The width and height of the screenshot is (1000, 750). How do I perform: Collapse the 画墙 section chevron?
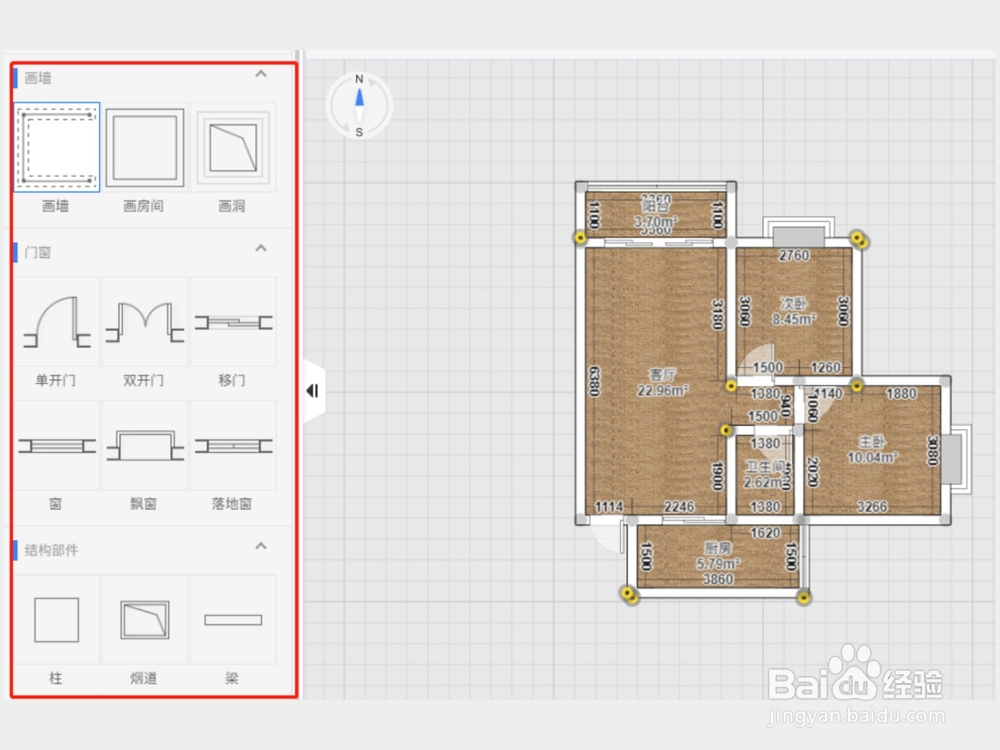coord(261,74)
